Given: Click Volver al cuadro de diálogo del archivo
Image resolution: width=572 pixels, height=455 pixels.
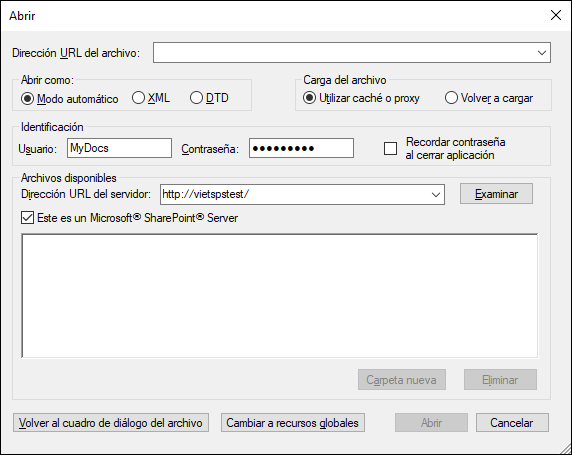Looking at the screenshot, I should (111, 423).
